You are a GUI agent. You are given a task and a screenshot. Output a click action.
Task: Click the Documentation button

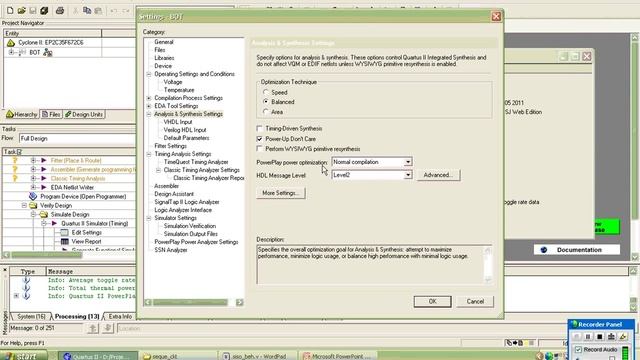577,250
